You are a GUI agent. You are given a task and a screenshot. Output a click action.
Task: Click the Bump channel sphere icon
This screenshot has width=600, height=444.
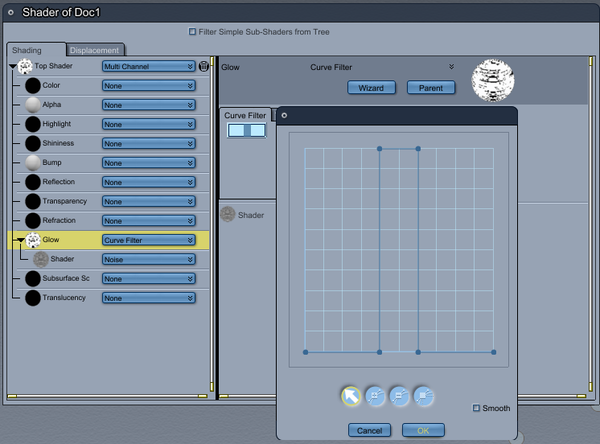pos(33,163)
